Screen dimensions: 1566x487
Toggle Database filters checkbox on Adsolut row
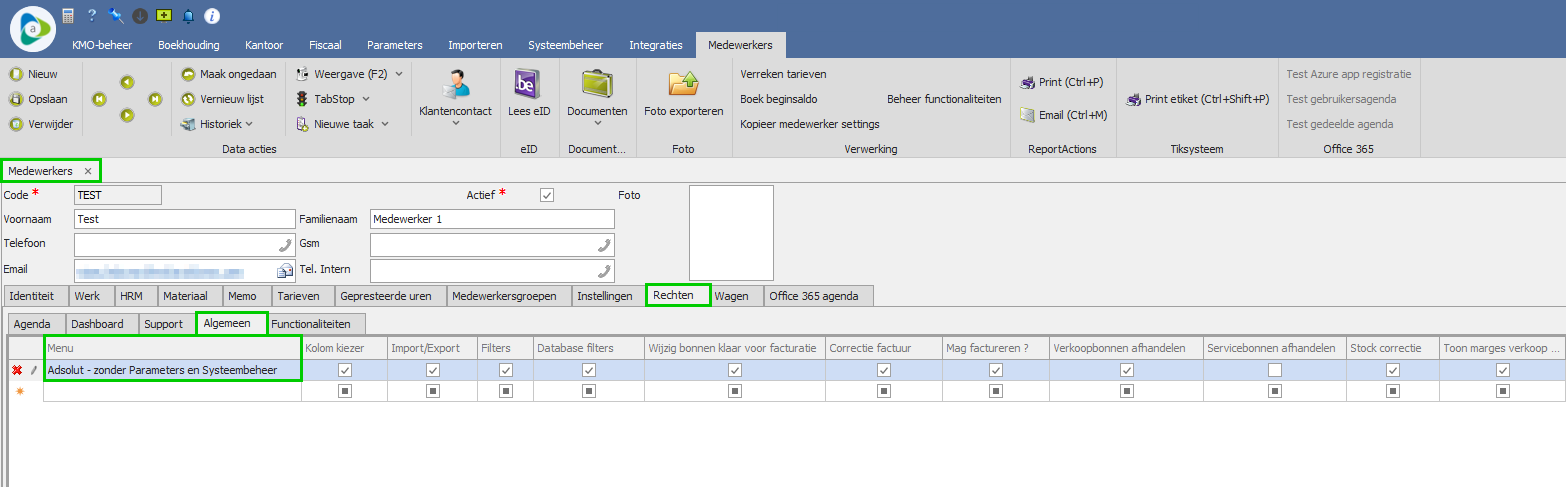tap(588, 370)
